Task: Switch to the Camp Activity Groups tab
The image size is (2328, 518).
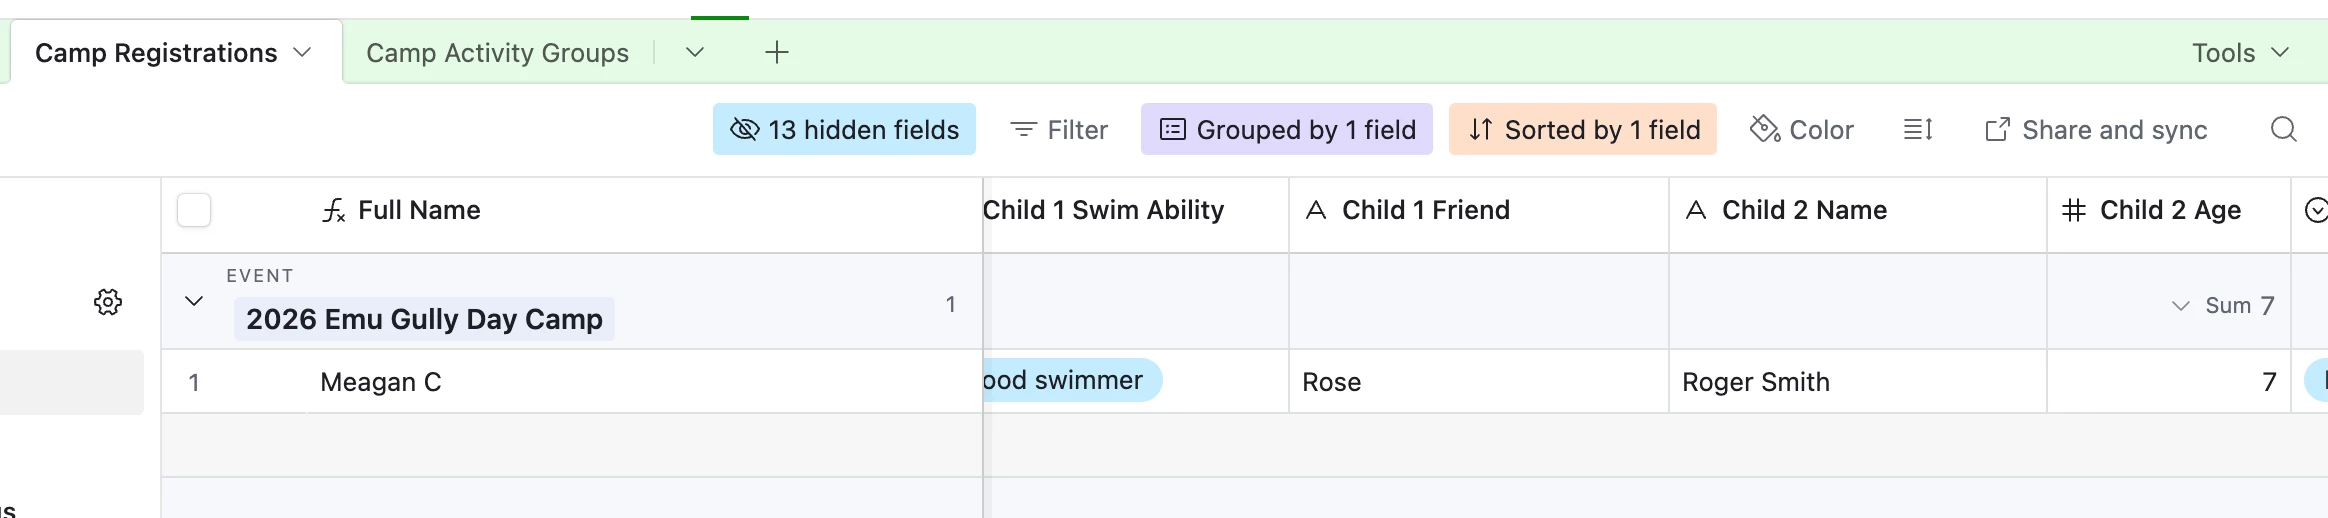Action: pos(497,53)
